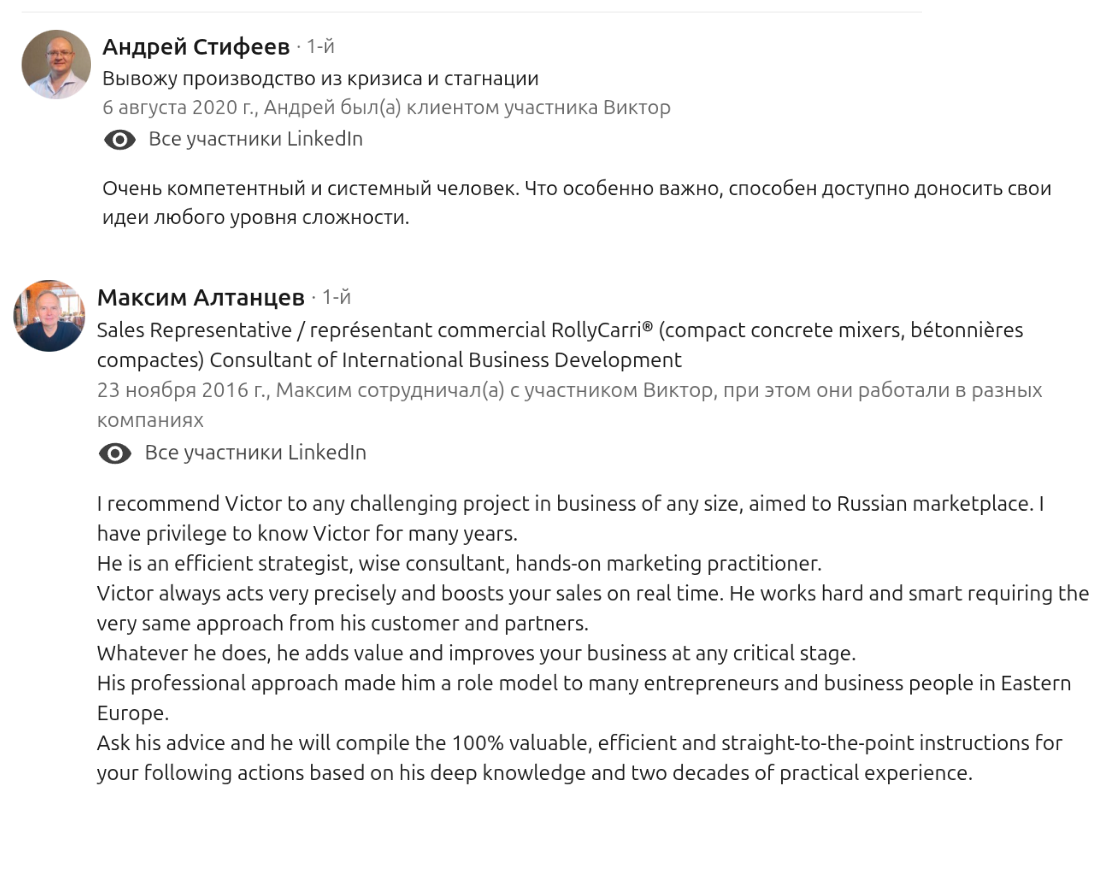Select "Все участники LinkedIn" under Максим's recommendation
This screenshot has width=1101, height=870.
(255, 453)
